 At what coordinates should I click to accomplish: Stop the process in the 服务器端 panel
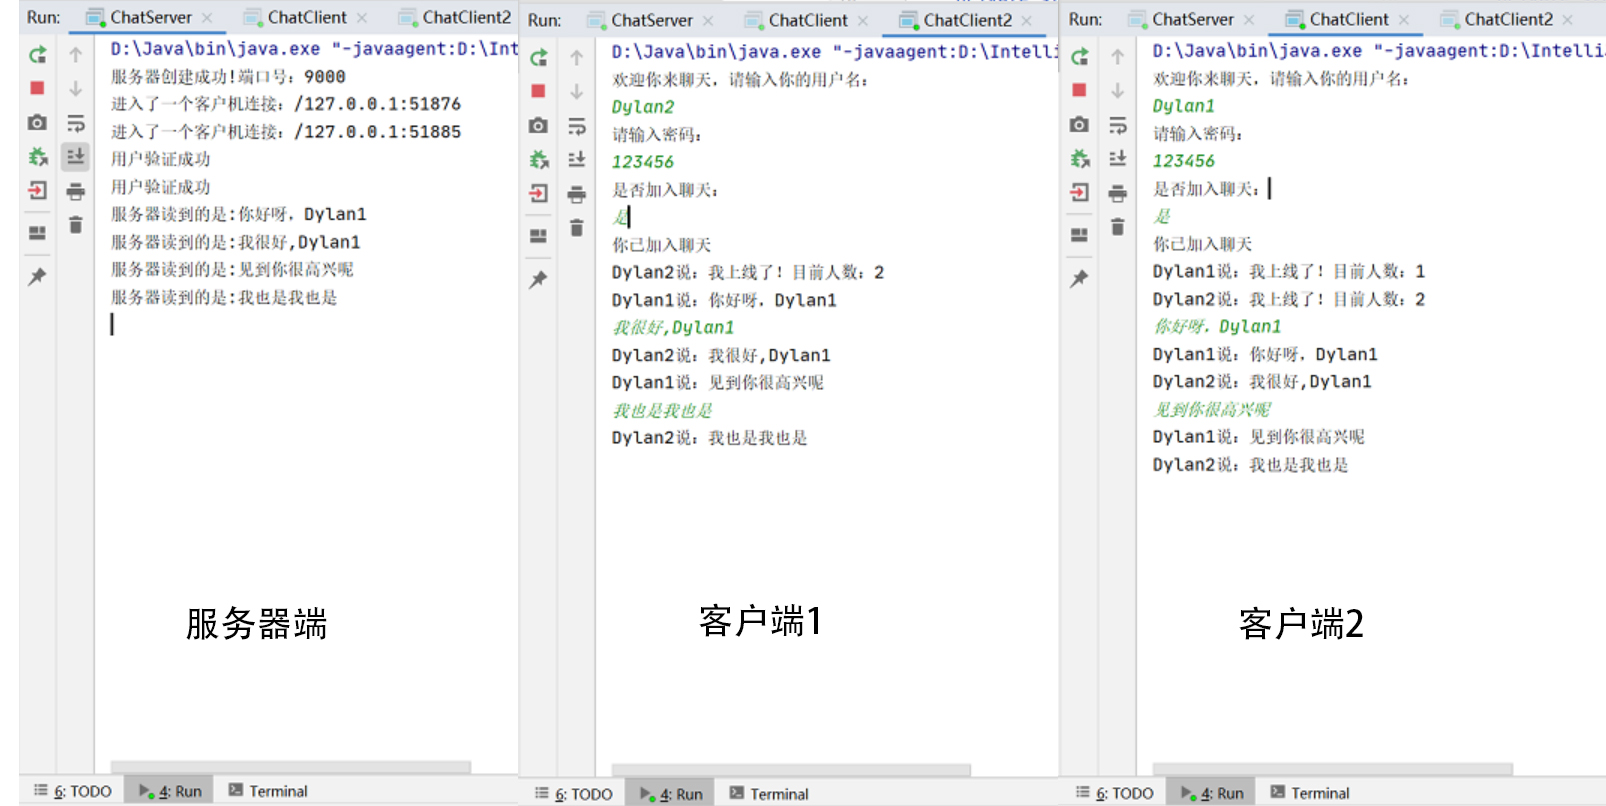(37, 88)
